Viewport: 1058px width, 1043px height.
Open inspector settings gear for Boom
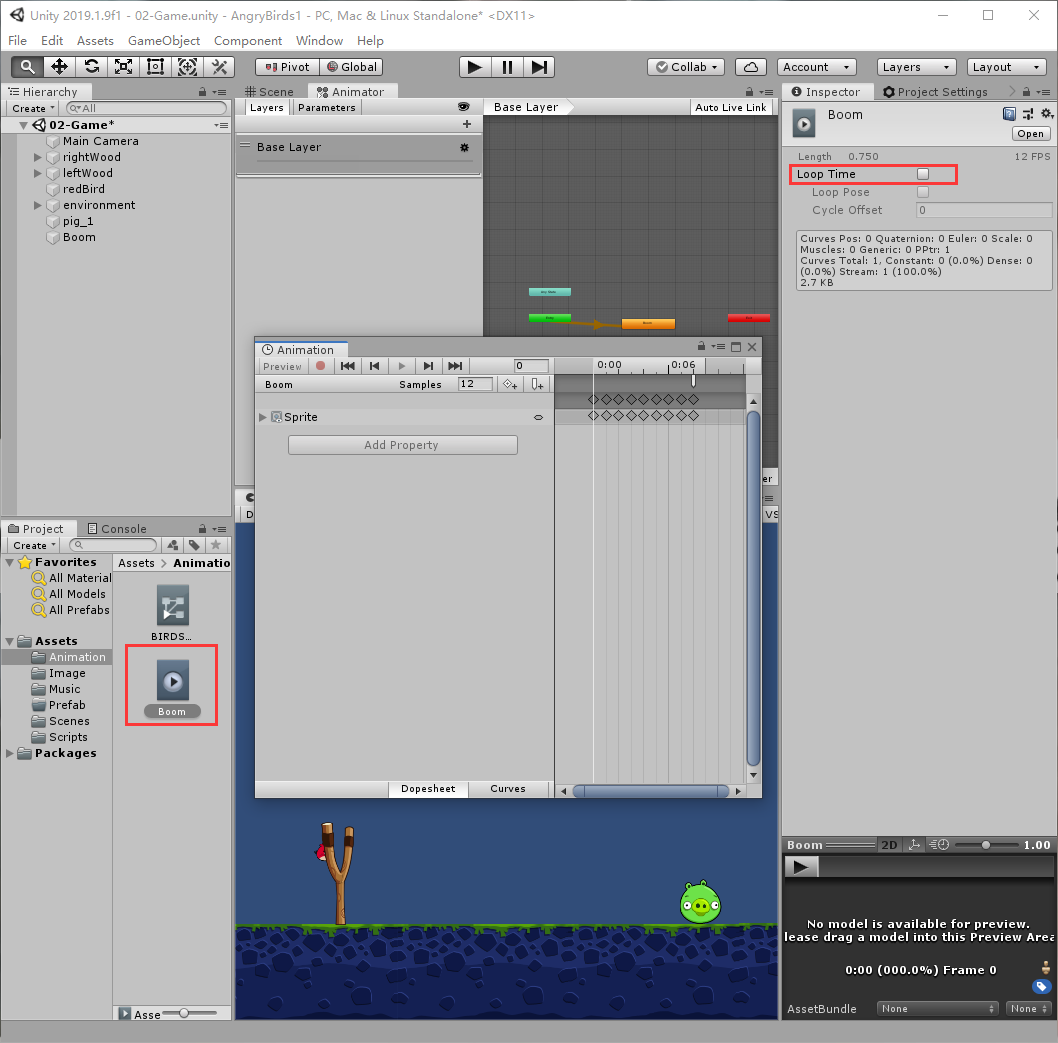click(1047, 114)
